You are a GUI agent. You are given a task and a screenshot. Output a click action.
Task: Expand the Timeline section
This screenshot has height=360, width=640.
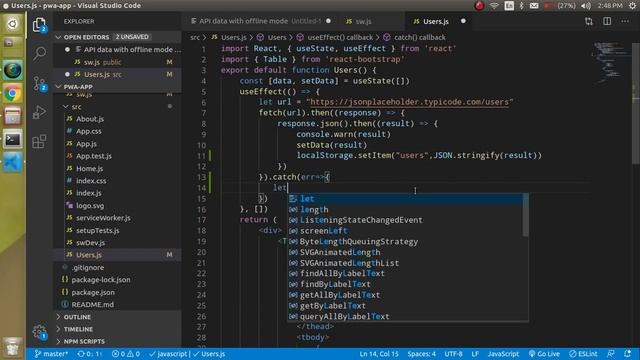click(x=118, y=329)
